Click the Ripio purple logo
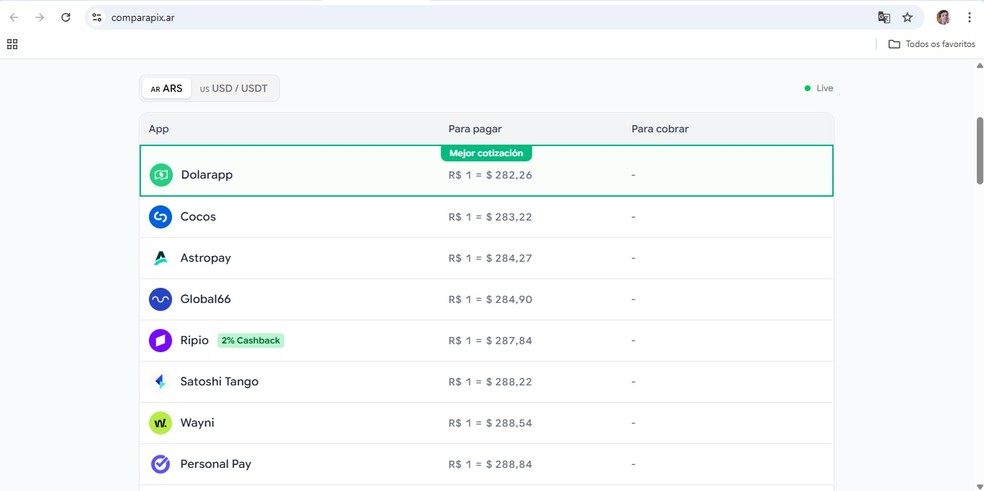Image resolution: width=984 pixels, height=491 pixels. click(160, 341)
